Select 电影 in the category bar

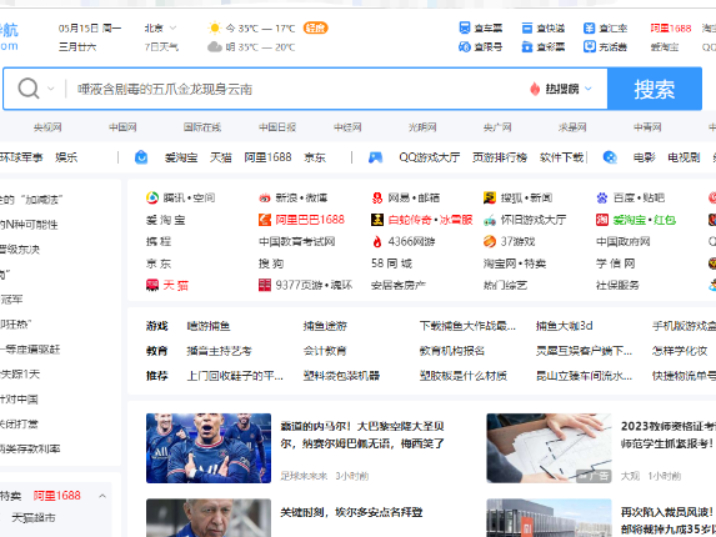644,158
